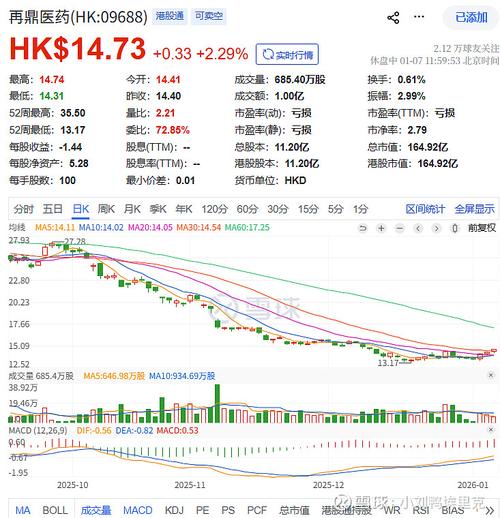500x518 pixels.
Task: Click the 2.12 万球友关注 follower count
Action: pyautogui.click(x=466, y=49)
